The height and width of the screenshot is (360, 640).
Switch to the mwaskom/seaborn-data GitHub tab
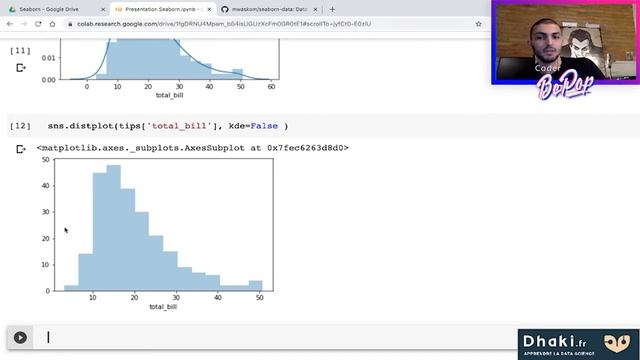(x=269, y=9)
